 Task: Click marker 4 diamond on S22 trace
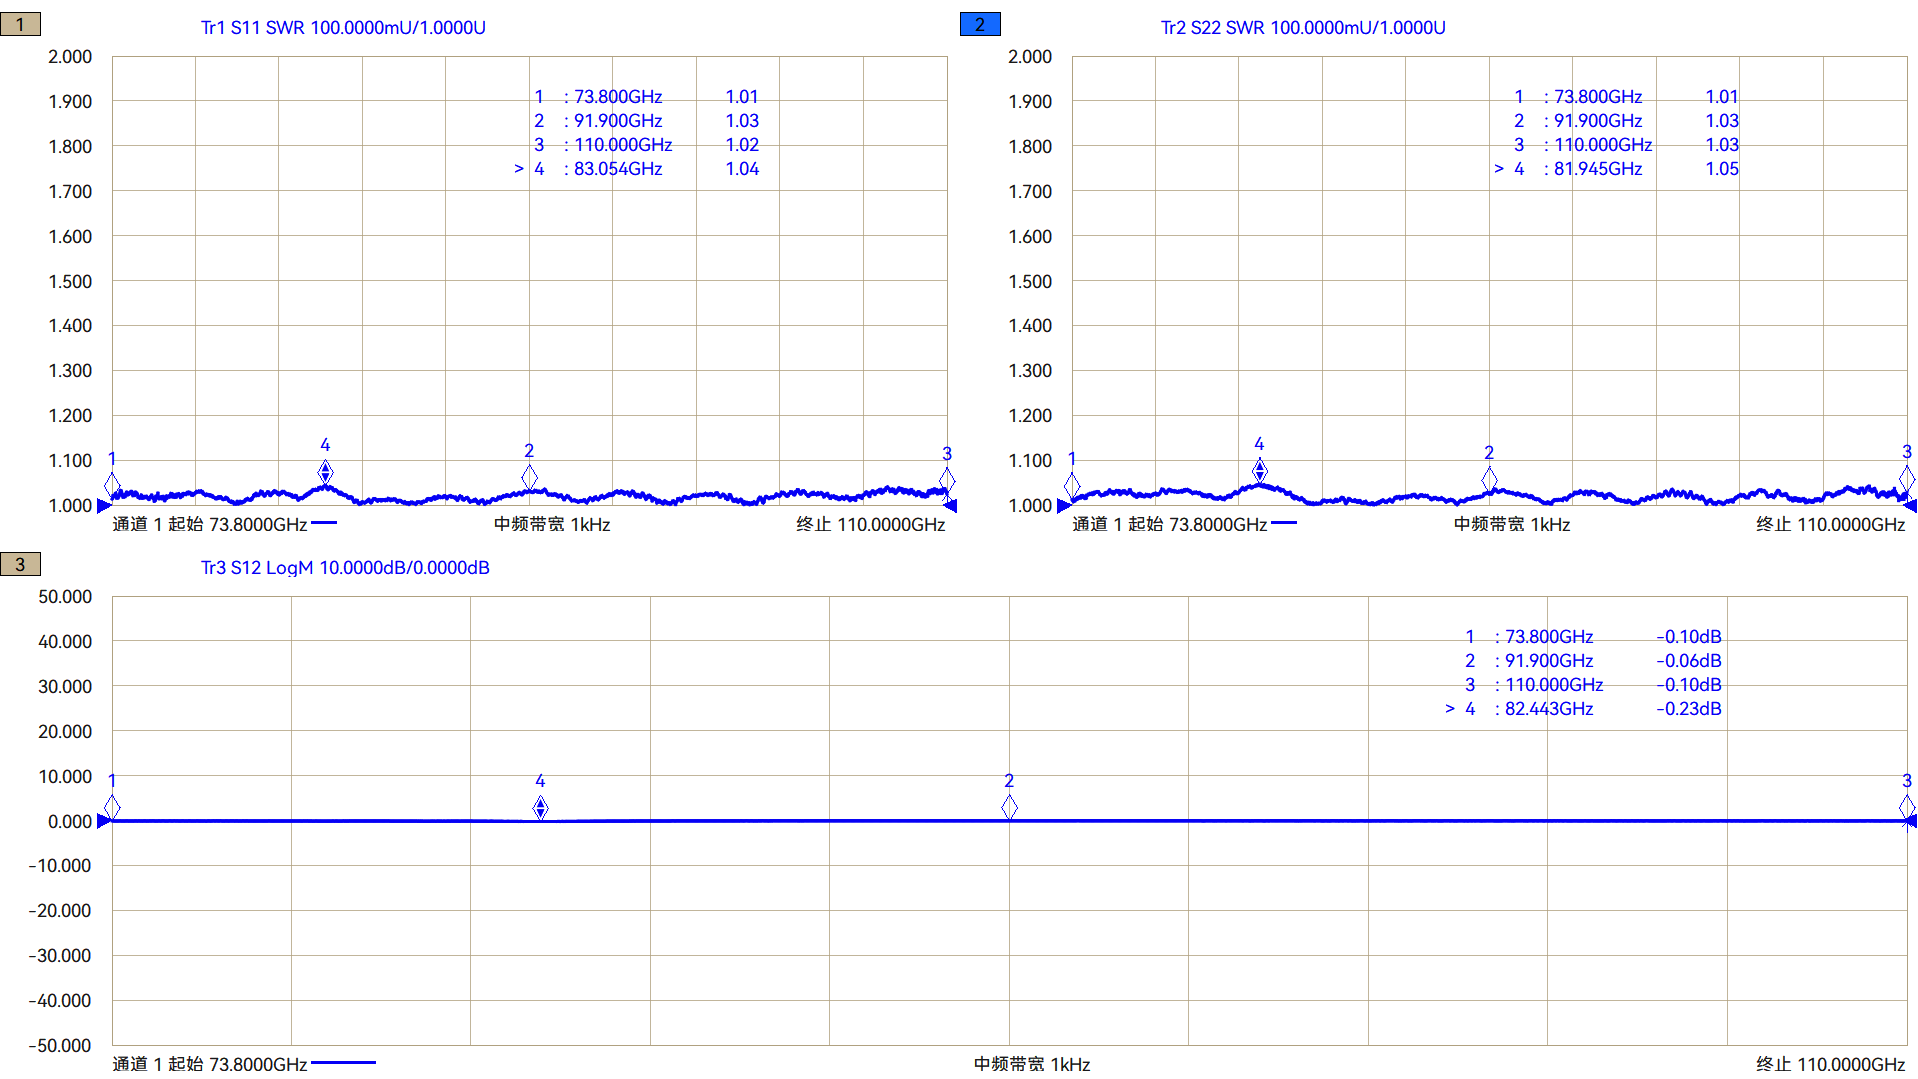(x=1259, y=470)
